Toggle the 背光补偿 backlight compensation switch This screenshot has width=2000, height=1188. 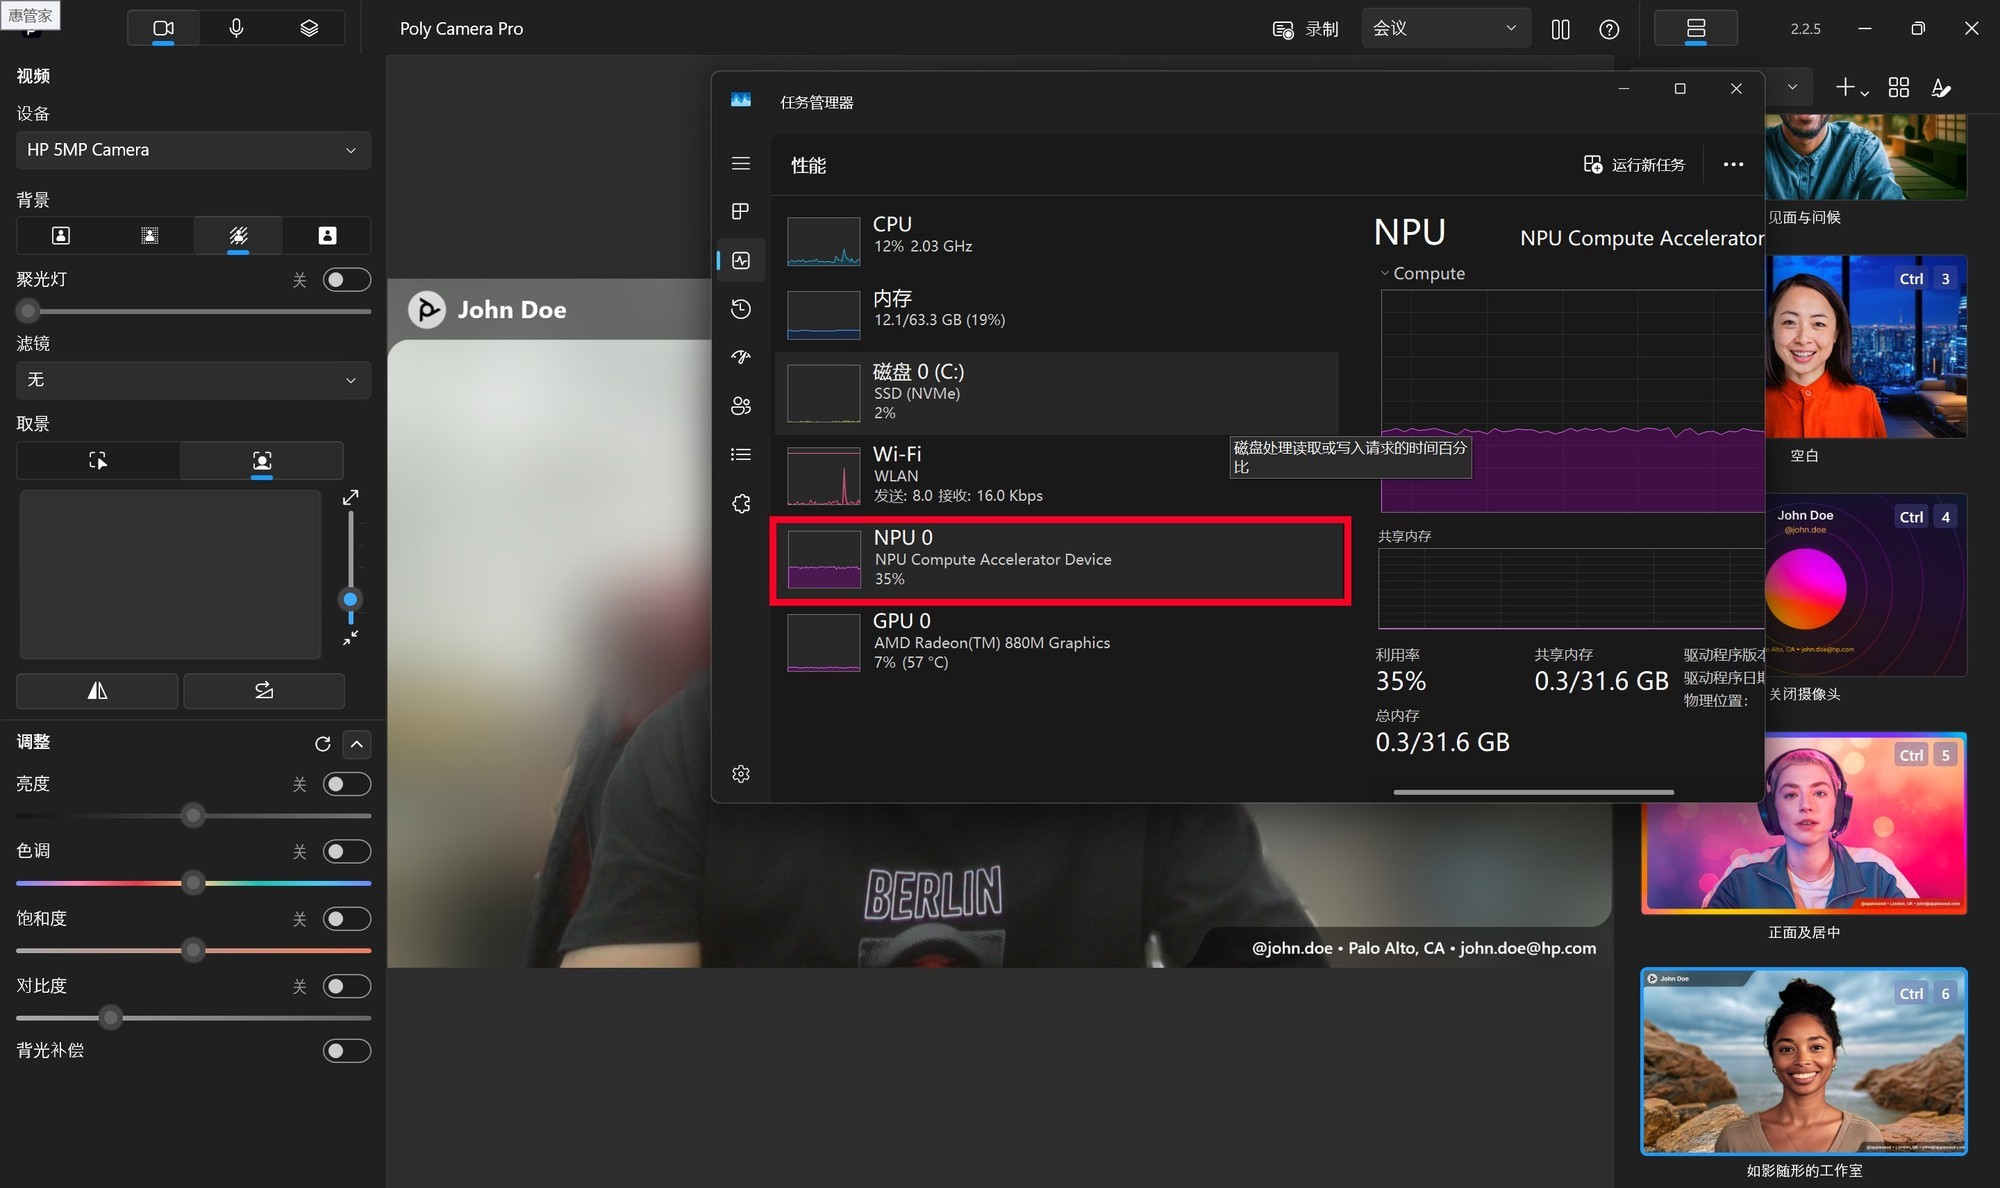(x=346, y=1051)
